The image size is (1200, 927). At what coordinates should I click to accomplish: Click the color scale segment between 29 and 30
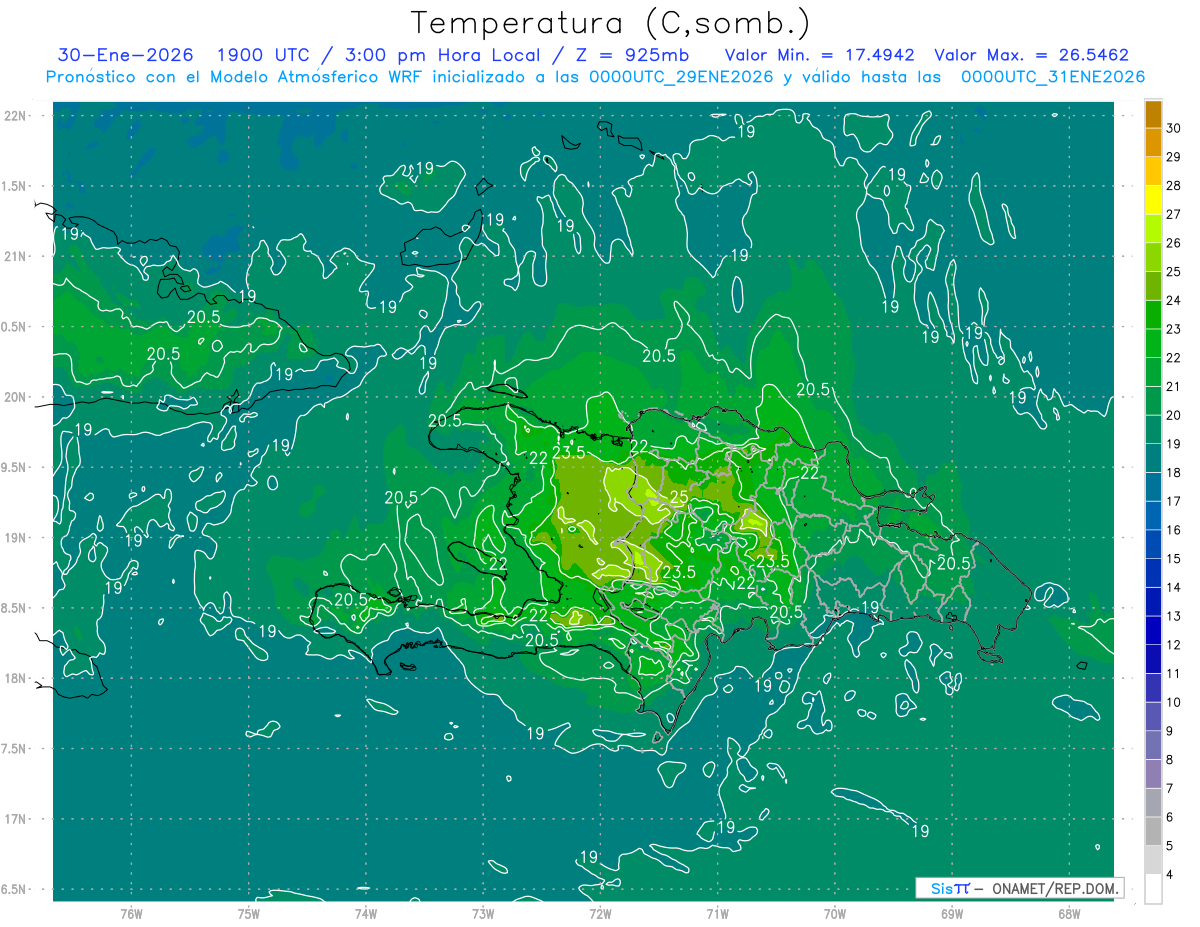[1153, 143]
